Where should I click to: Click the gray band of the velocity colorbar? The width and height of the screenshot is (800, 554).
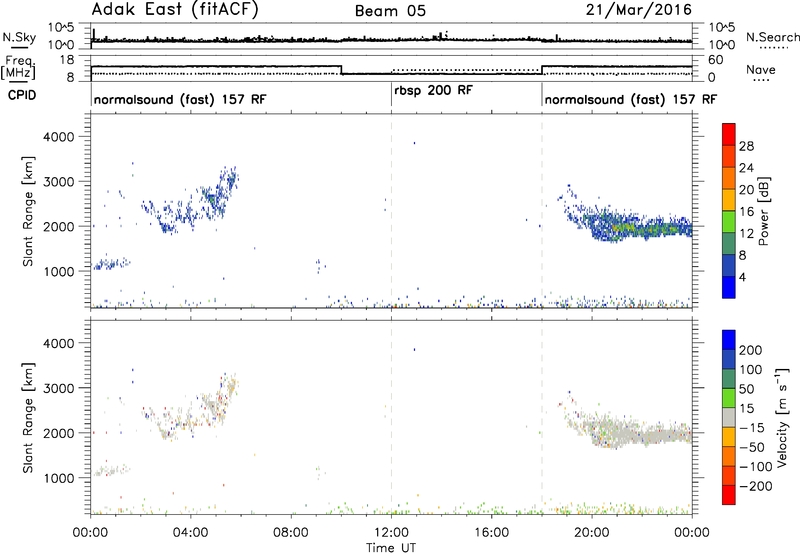(x=729, y=417)
